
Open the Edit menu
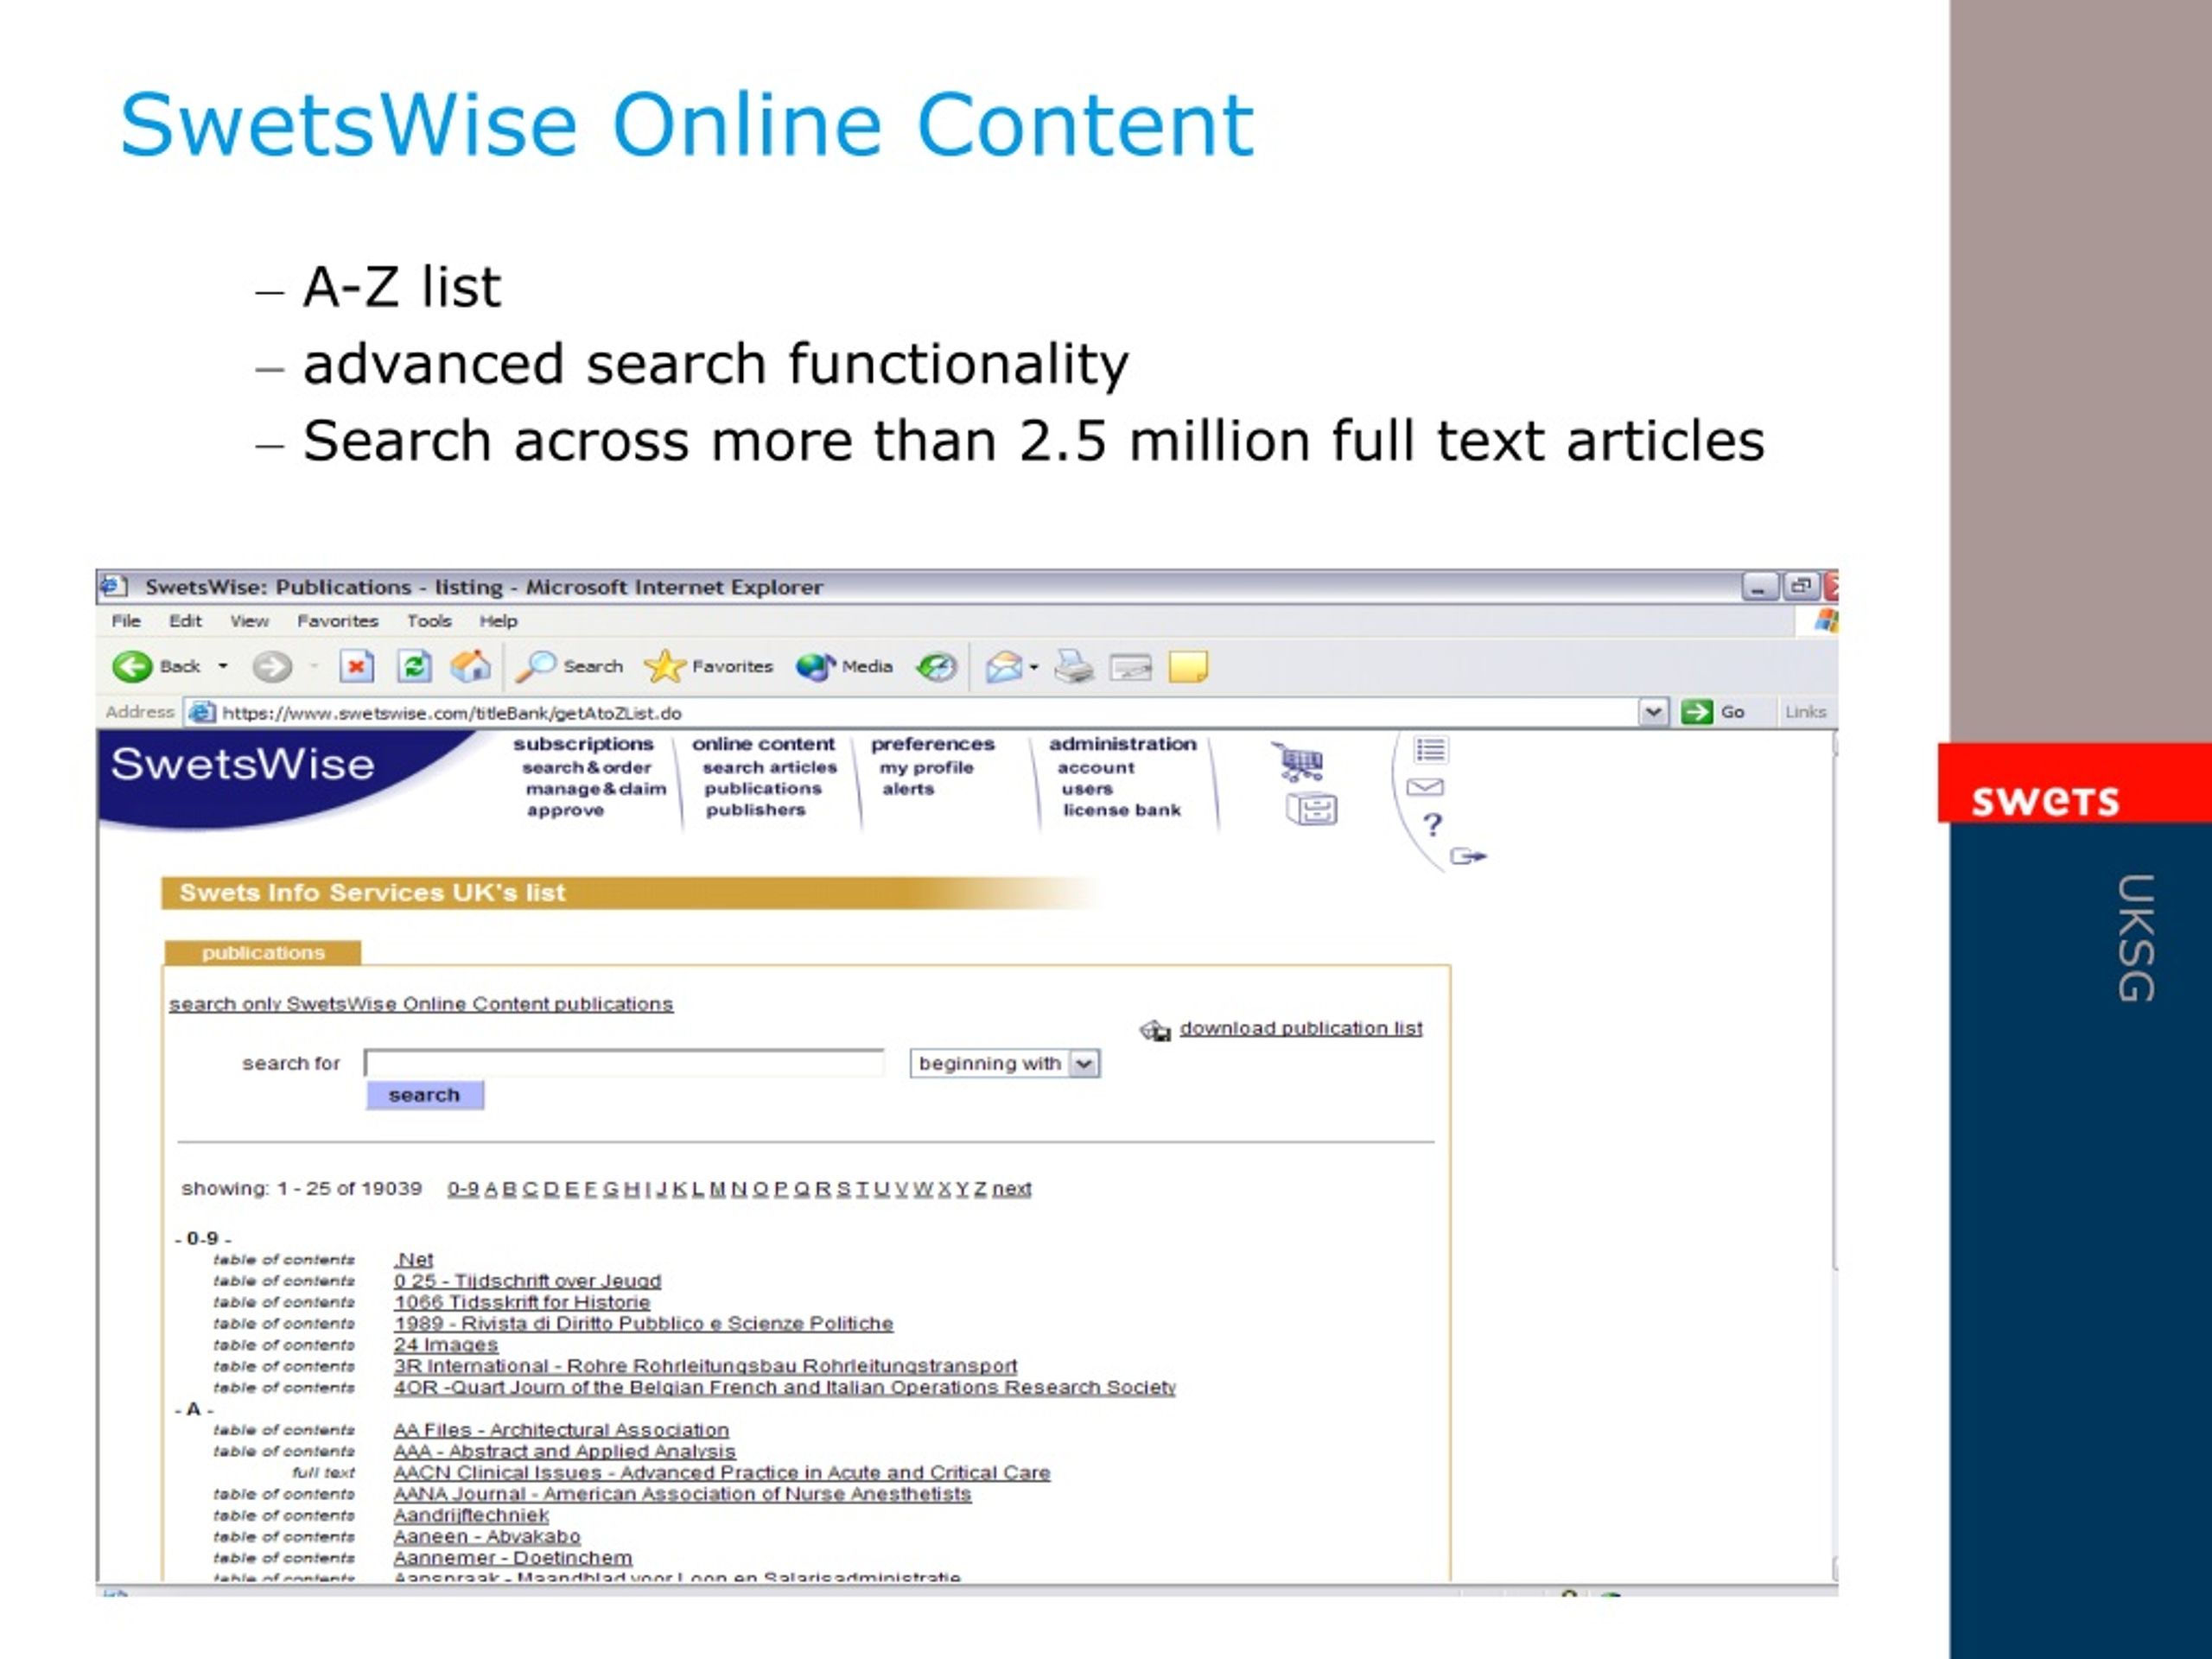(185, 621)
